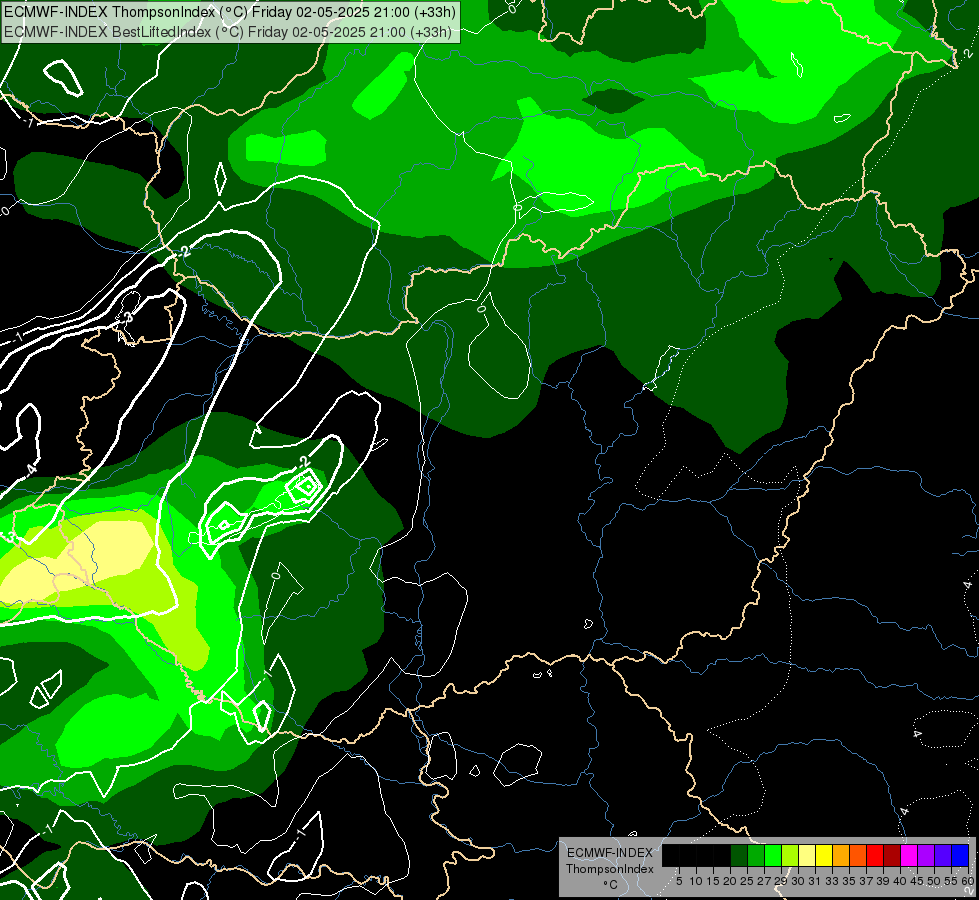Click the legend label ECMWF-INDEX
Screen dimensions: 979x900
[610, 853]
